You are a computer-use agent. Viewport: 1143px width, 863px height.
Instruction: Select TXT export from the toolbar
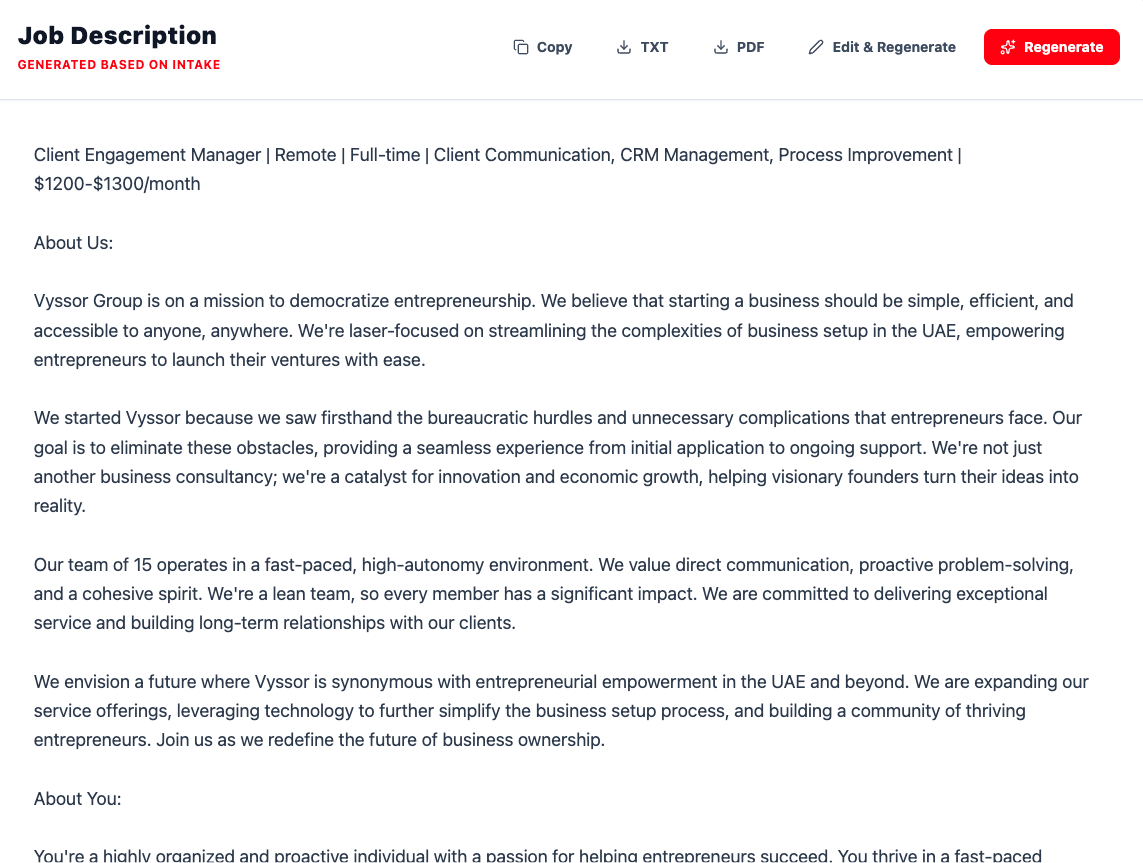pos(642,47)
